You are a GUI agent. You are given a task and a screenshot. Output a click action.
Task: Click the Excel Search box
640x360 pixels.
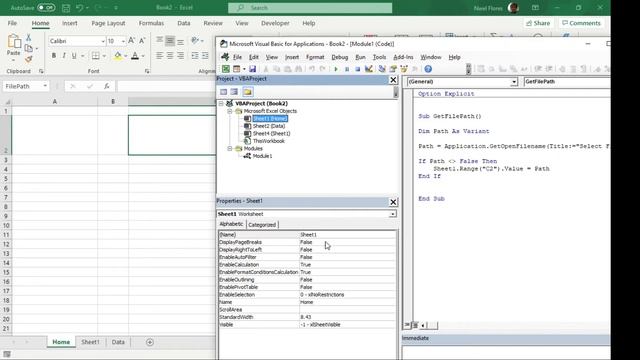coord(310,8)
